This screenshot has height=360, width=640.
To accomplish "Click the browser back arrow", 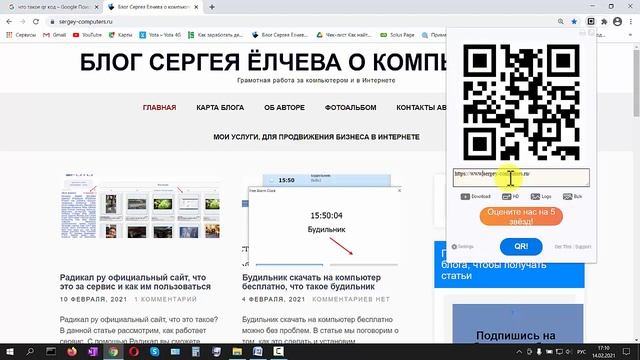I will click(9, 22).
